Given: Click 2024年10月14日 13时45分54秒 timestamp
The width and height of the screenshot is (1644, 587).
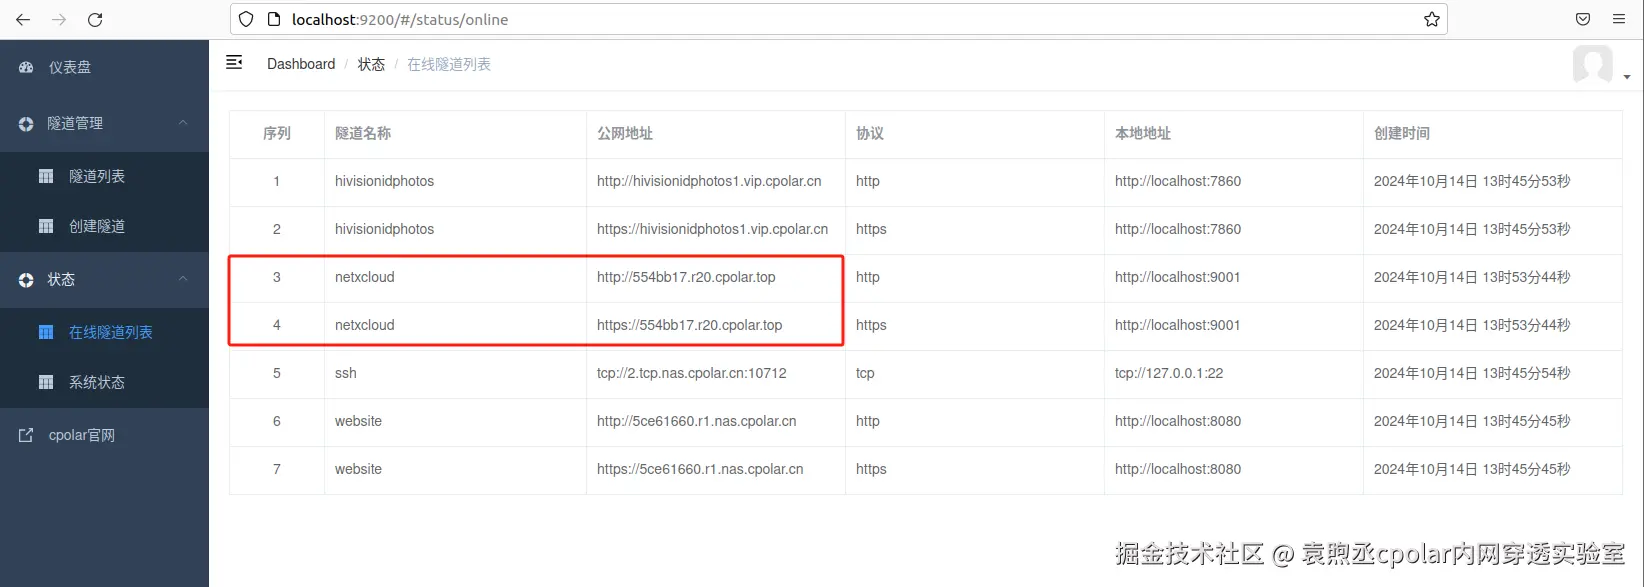Looking at the screenshot, I should click(1472, 373).
